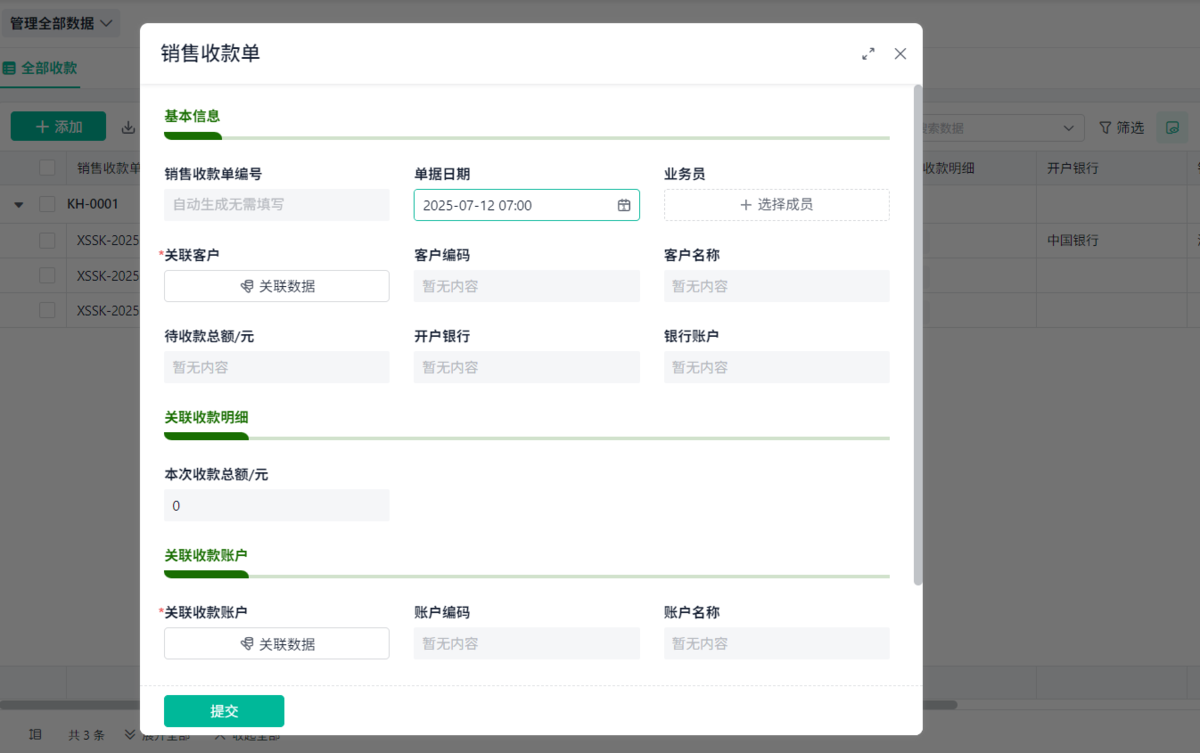This screenshot has height=753, width=1200.
Task: Click the 账户编码 field
Action: [527, 644]
